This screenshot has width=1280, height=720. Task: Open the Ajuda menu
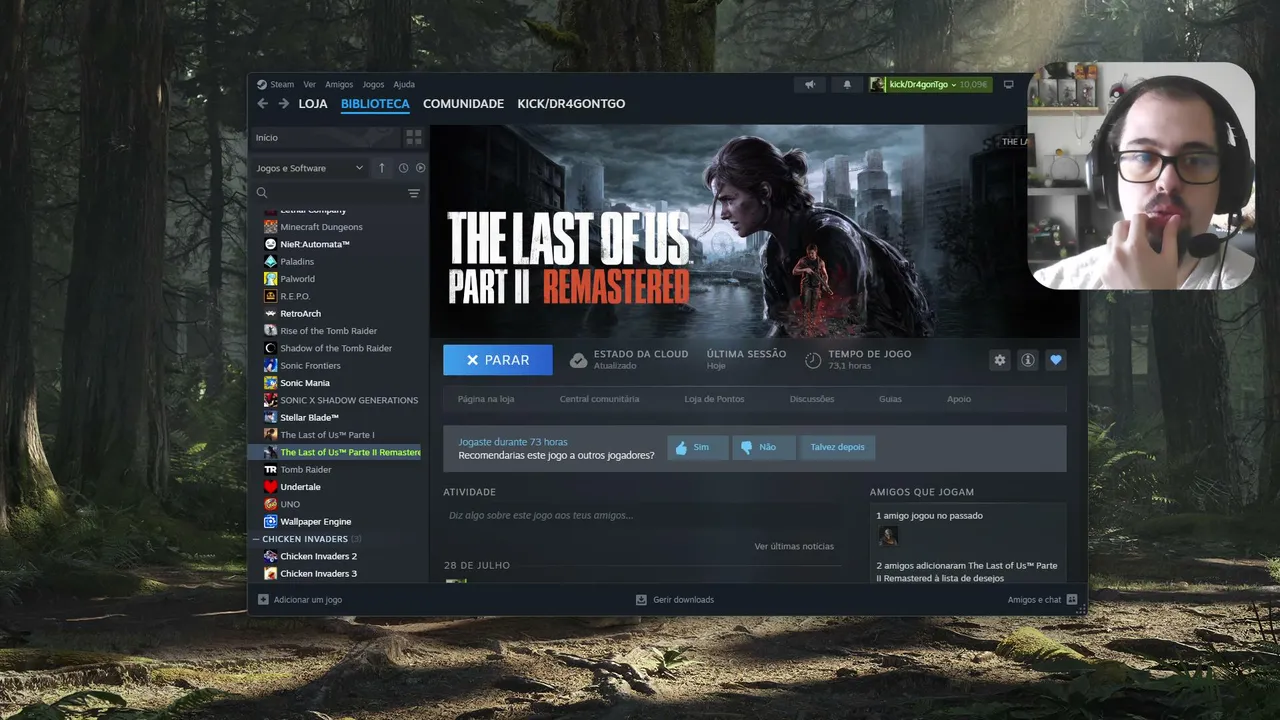pyautogui.click(x=404, y=85)
